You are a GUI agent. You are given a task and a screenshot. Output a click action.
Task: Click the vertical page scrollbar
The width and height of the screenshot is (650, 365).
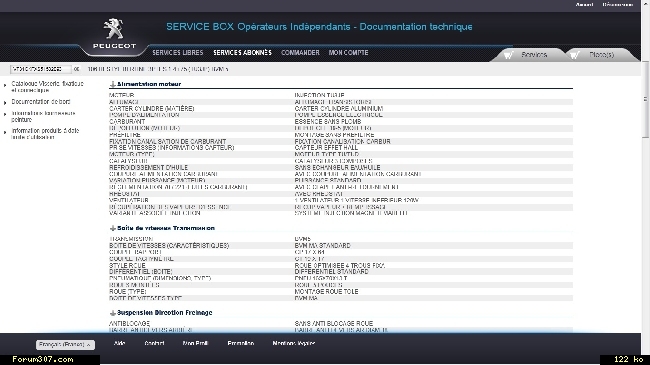coord(645,100)
